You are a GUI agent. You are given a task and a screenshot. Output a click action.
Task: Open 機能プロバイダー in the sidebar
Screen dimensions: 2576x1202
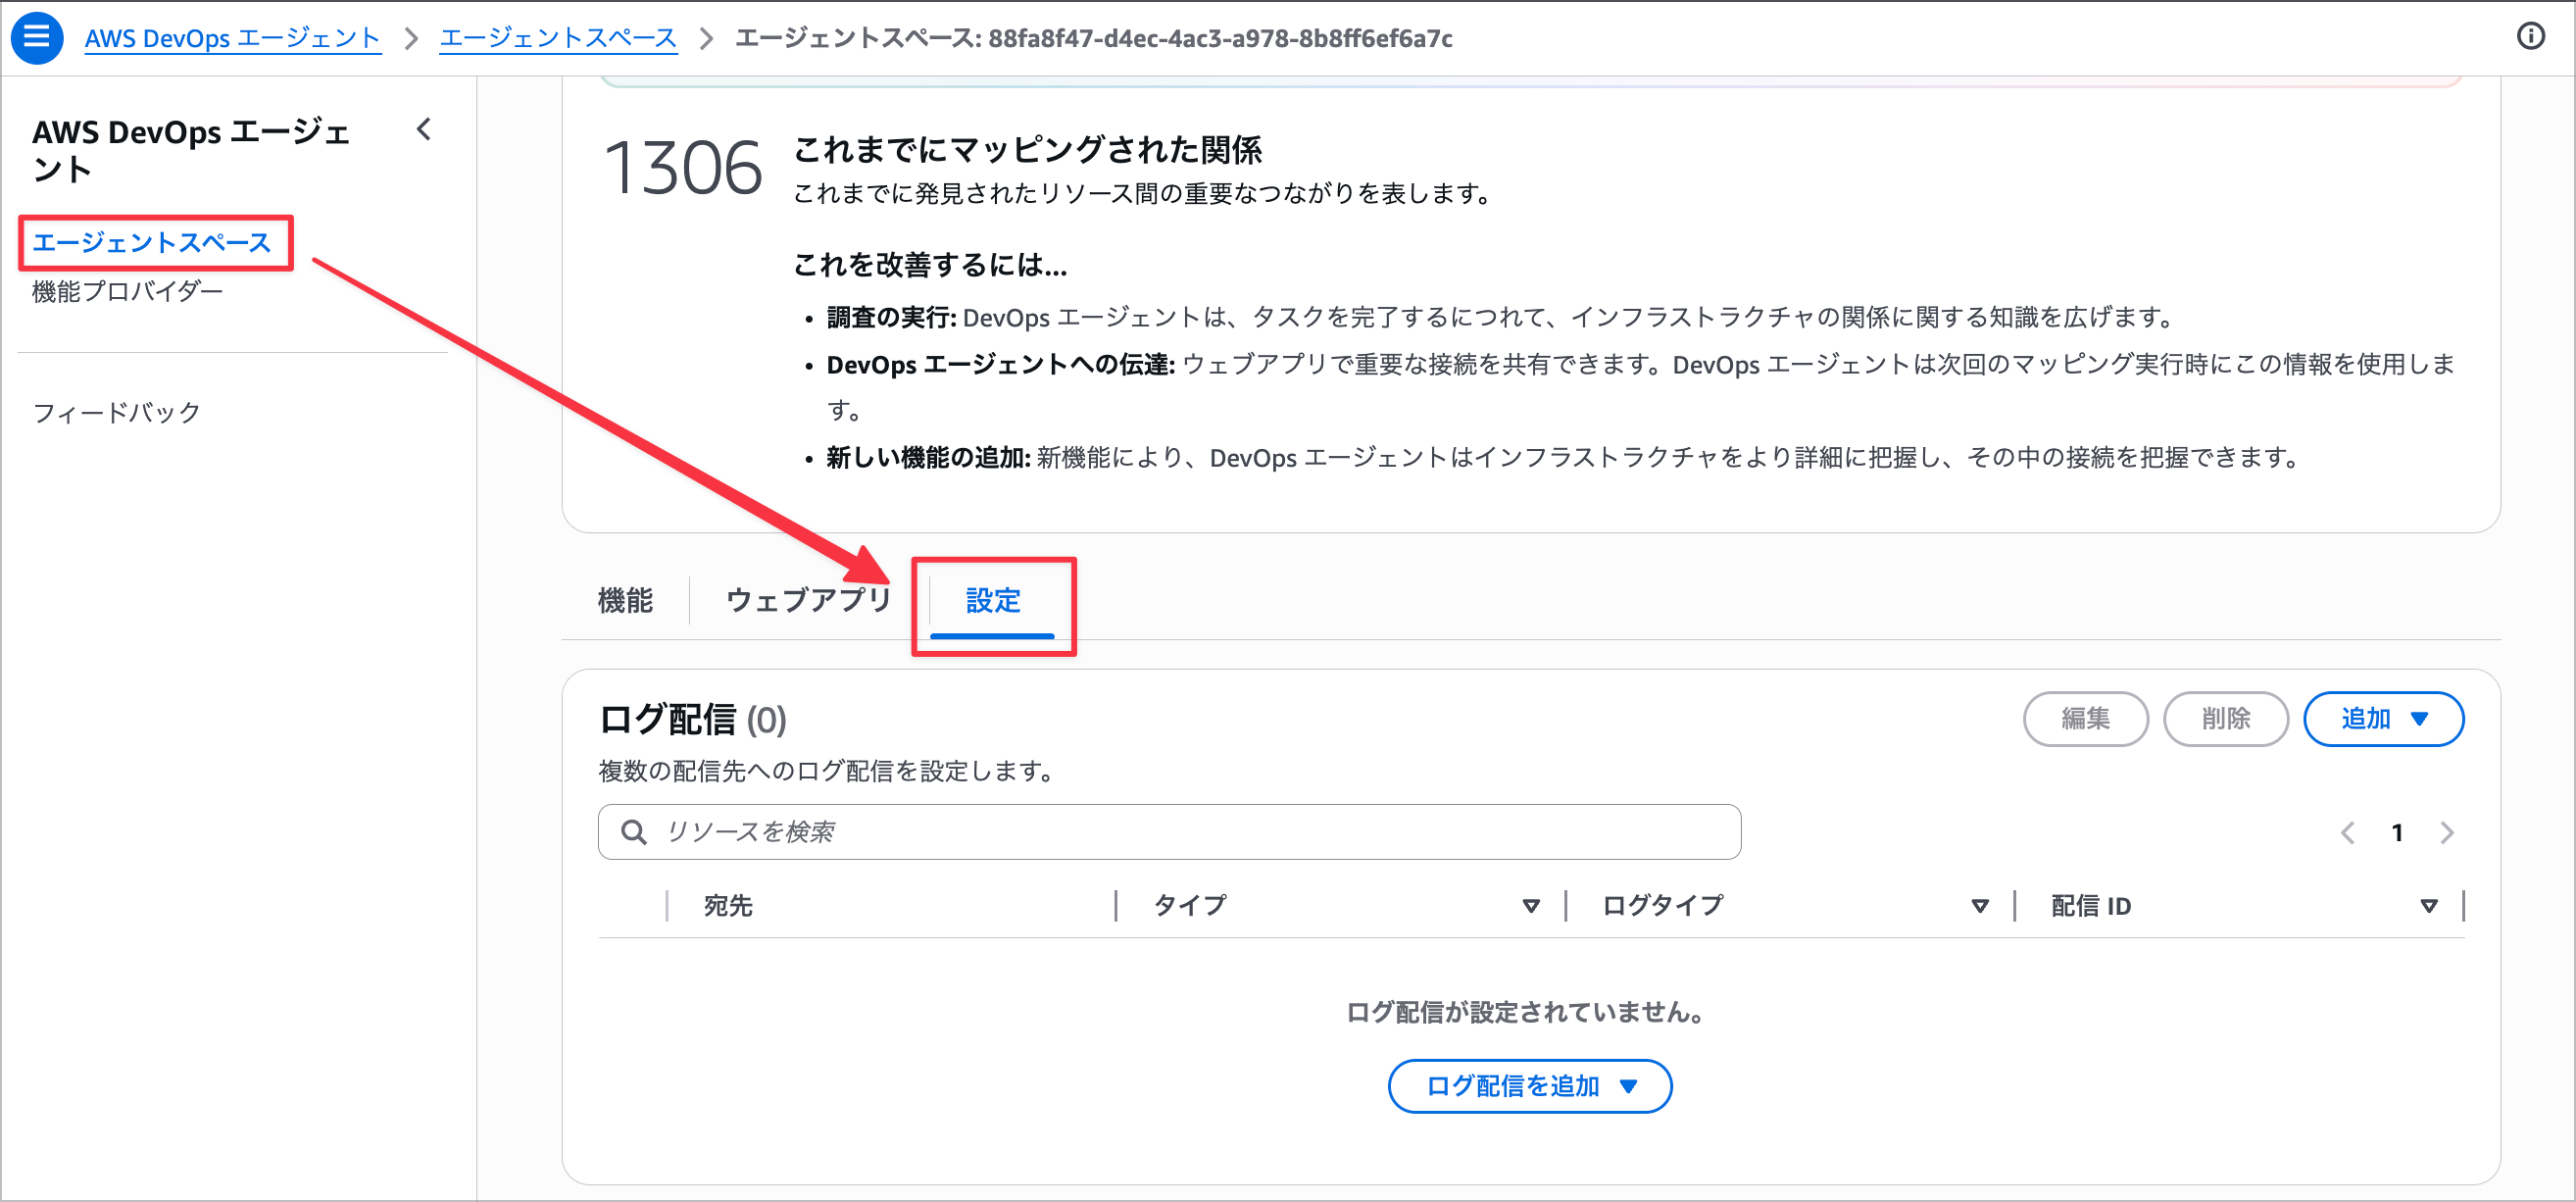(x=127, y=291)
